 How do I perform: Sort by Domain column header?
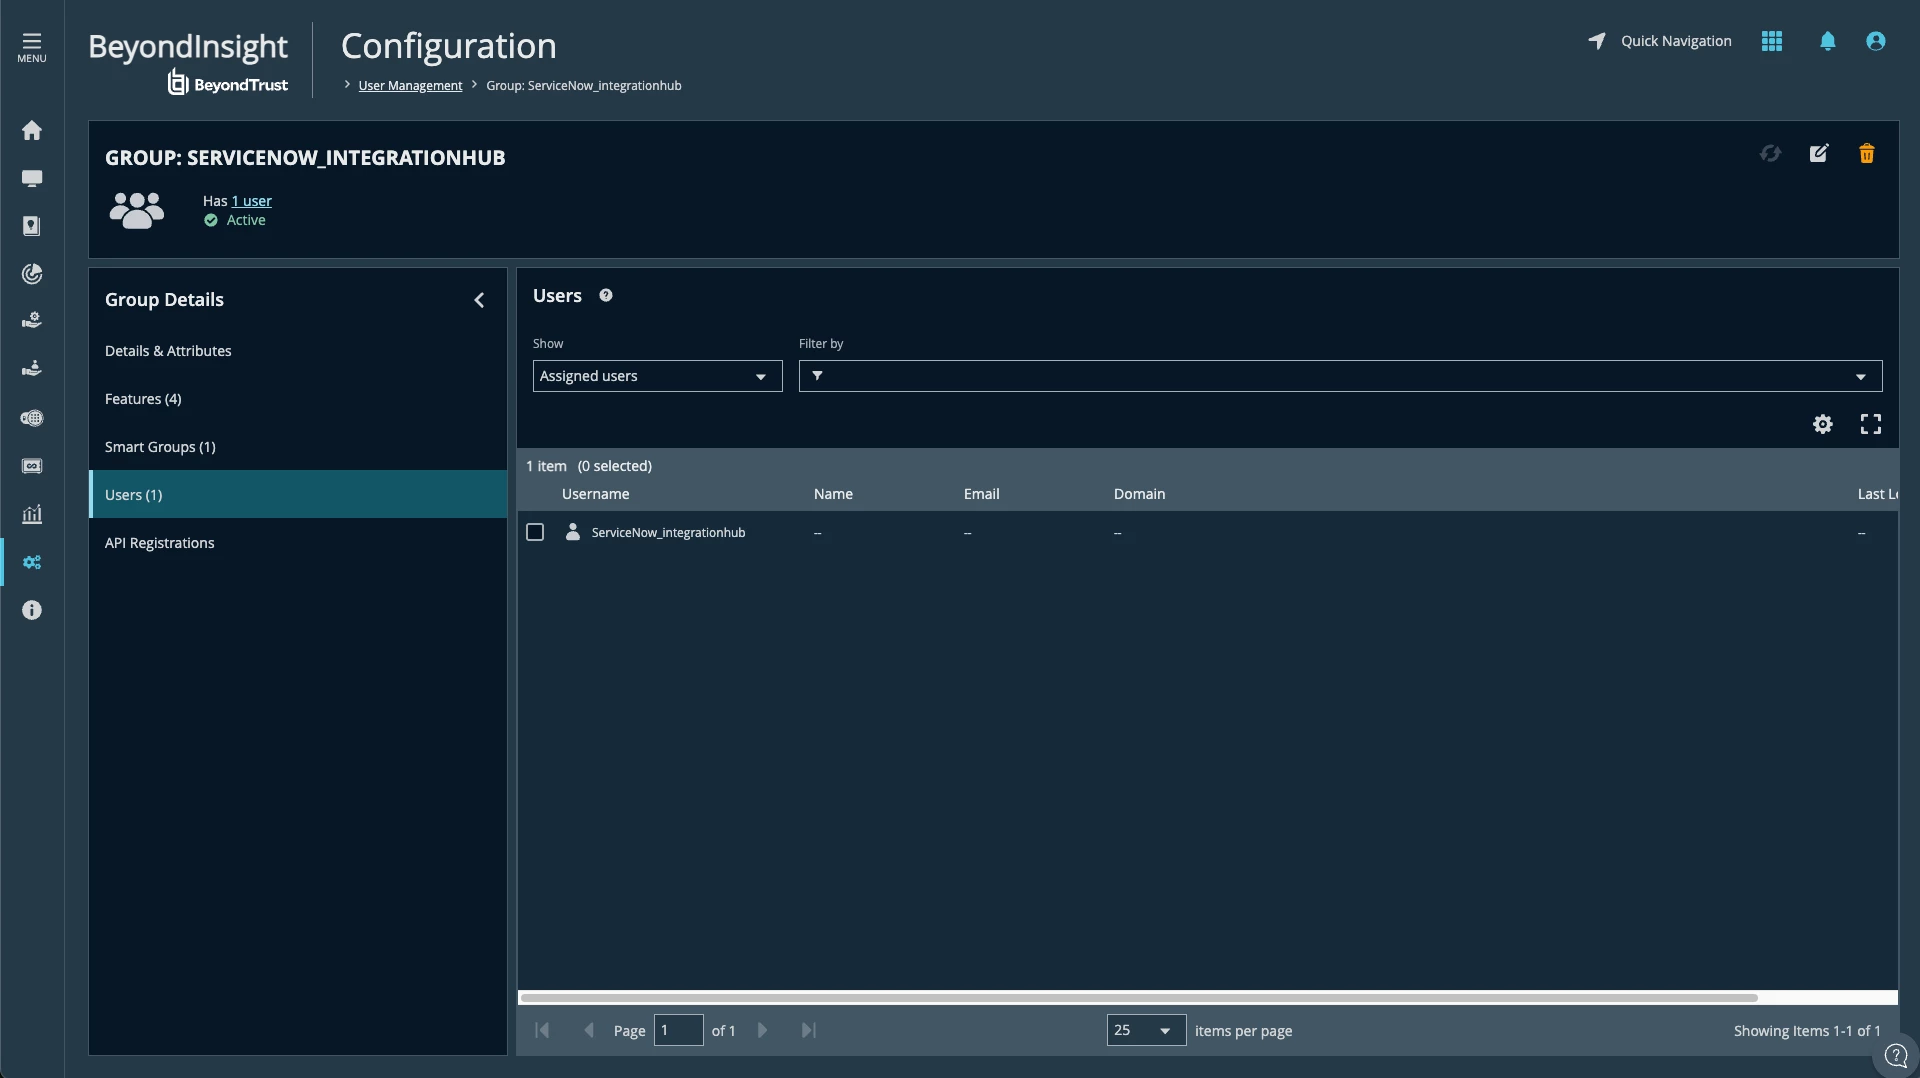tap(1139, 494)
